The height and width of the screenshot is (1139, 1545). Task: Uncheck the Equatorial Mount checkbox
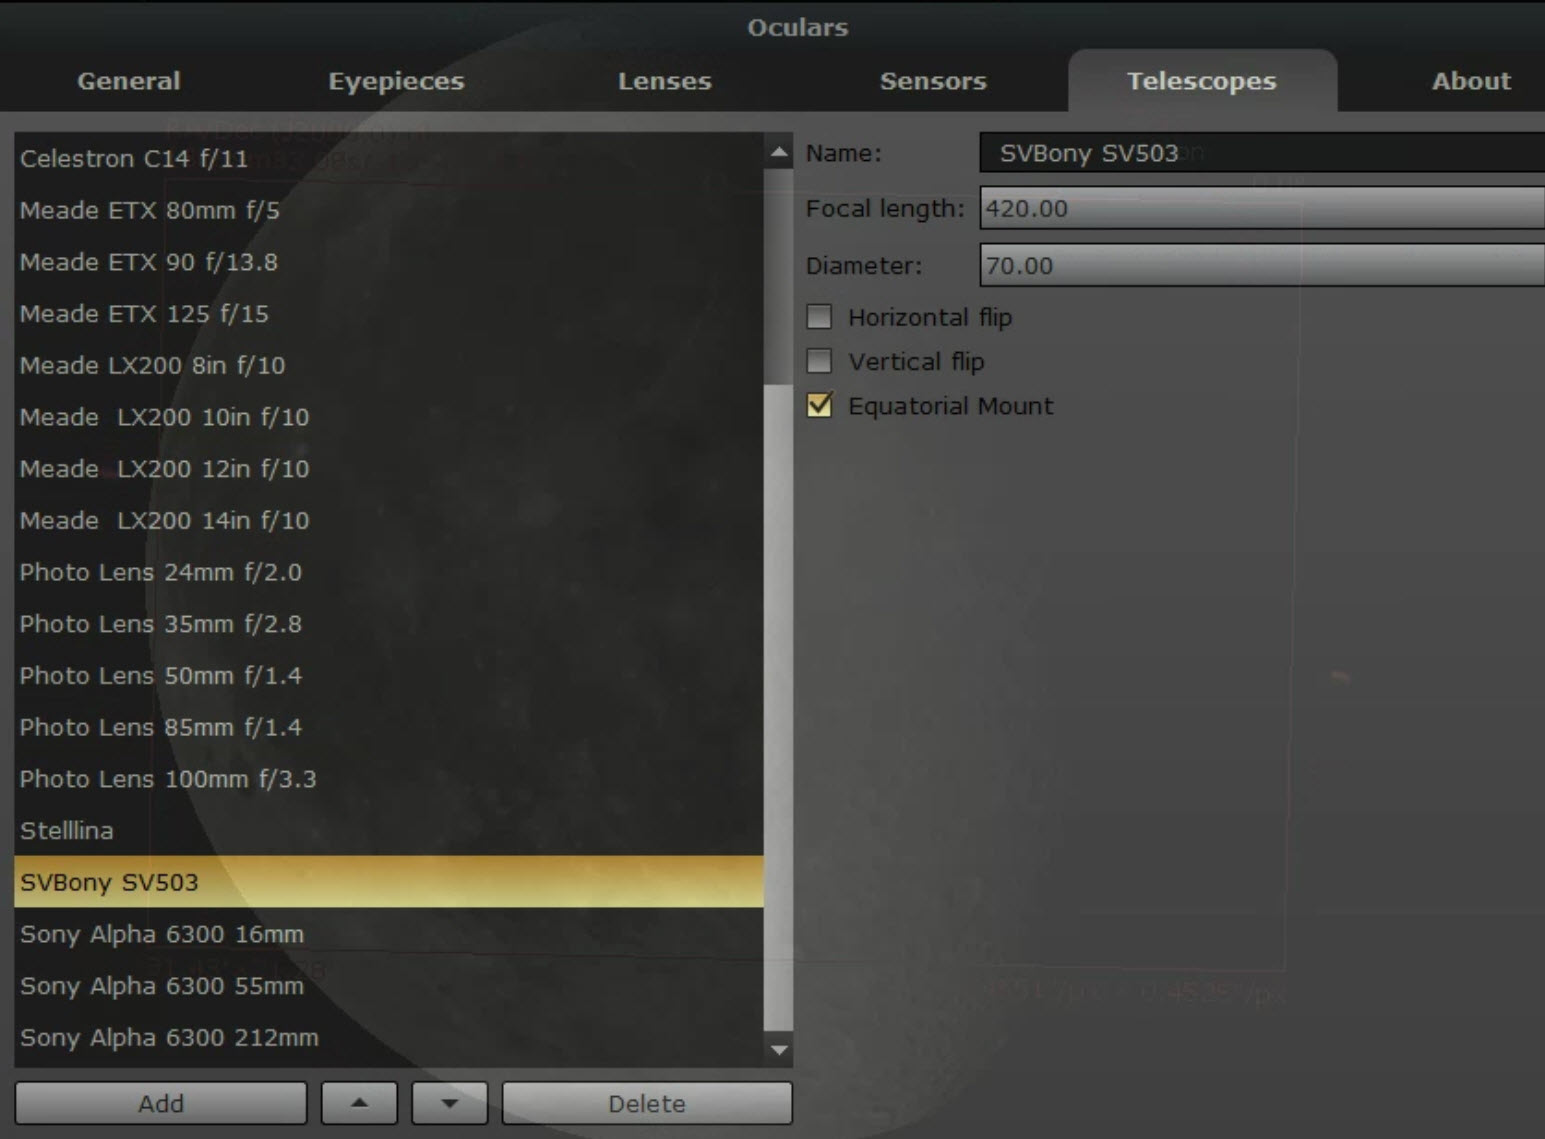[819, 405]
